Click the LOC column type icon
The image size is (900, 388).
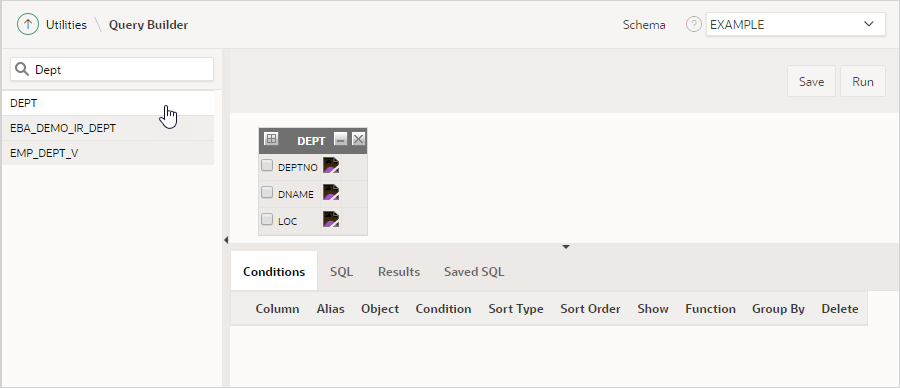[331, 219]
